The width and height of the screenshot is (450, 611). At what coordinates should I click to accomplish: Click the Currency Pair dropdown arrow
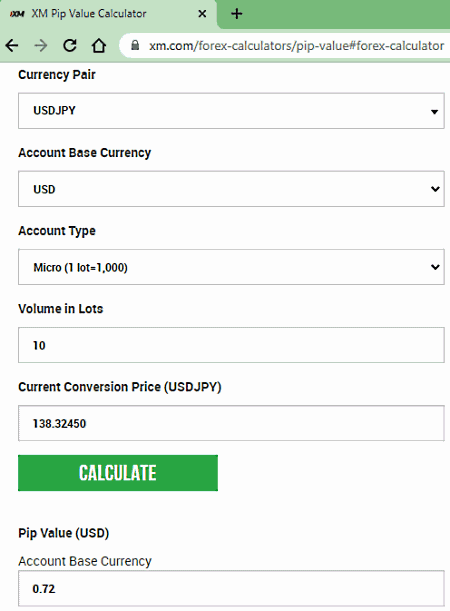[434, 112]
